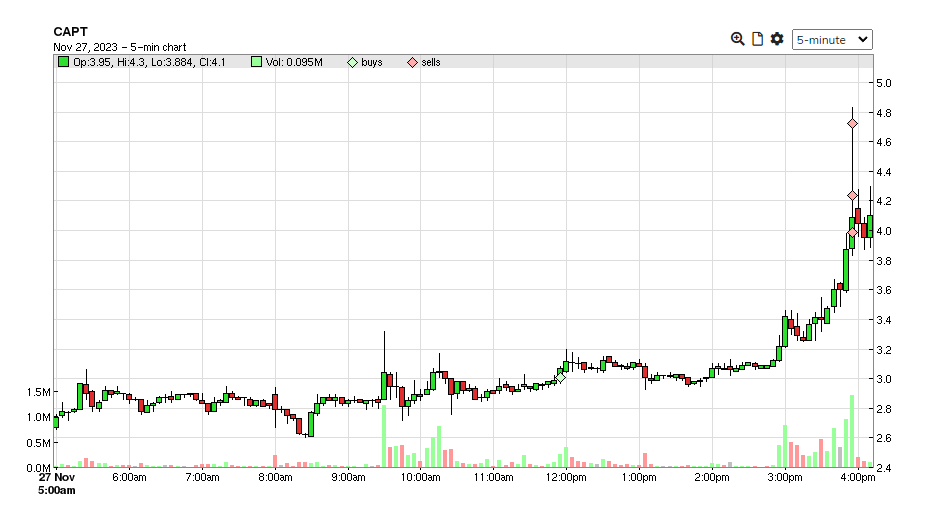Image resolution: width=930 pixels, height=520 pixels.
Task: Click the 27 Nov 5:00am axis label
Action: click(x=57, y=484)
